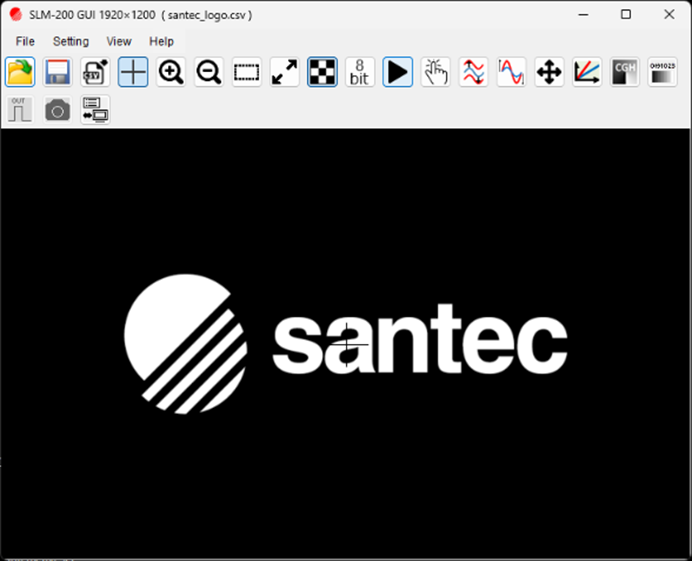Screen dimensions: 692x561
Task: Zoom out with the magnifier minus icon
Action: [x=209, y=72]
